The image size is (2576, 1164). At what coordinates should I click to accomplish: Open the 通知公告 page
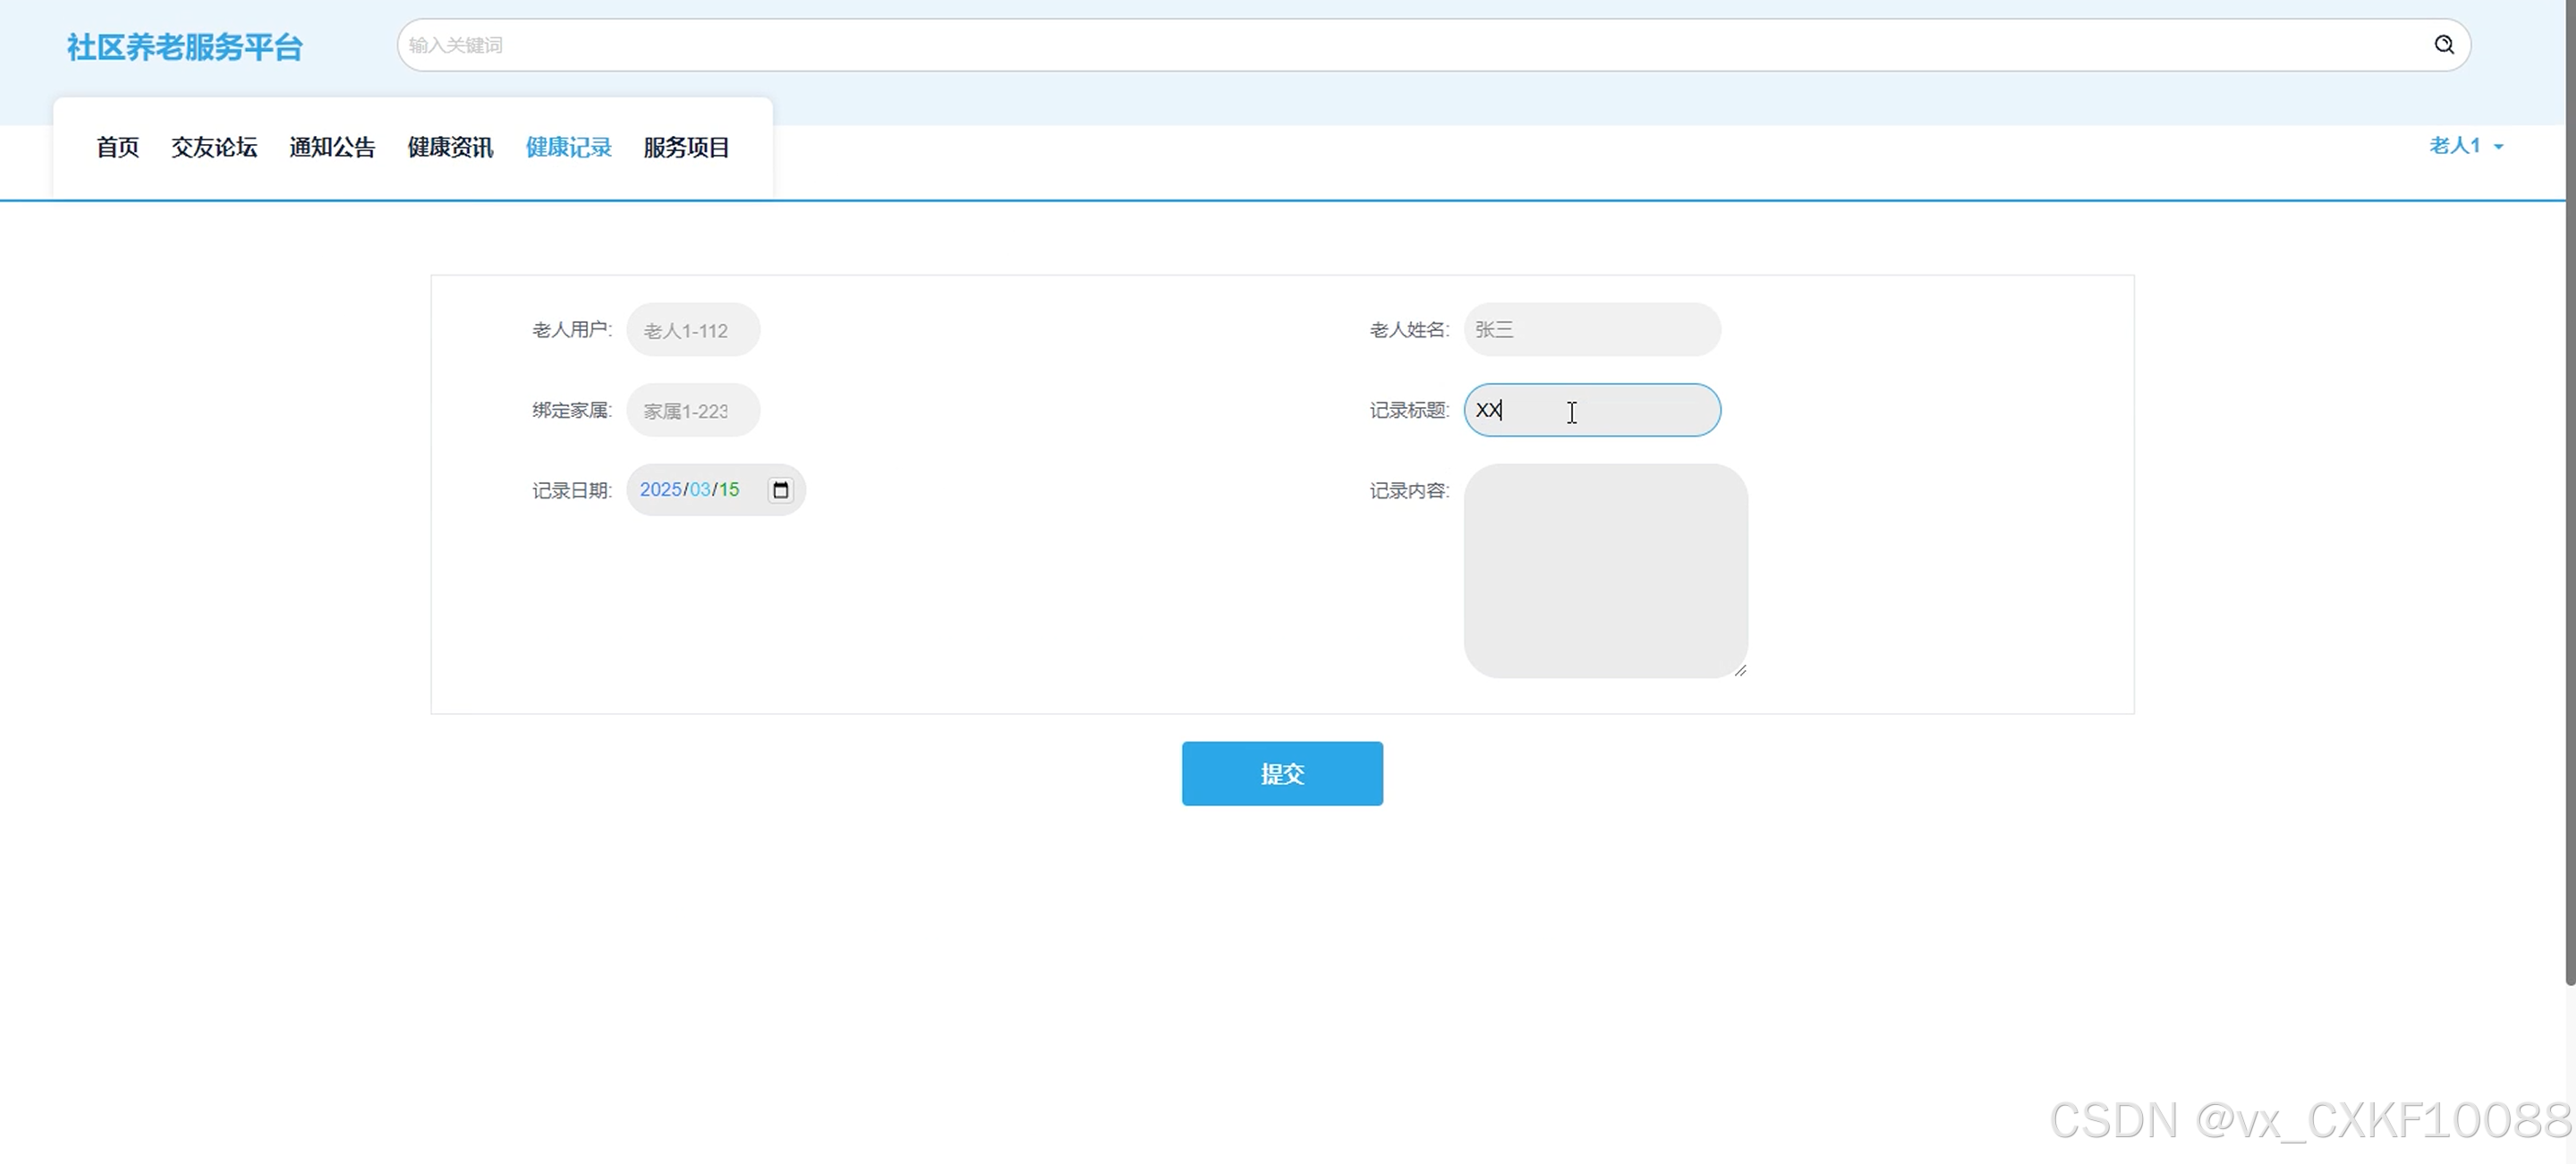point(332,148)
